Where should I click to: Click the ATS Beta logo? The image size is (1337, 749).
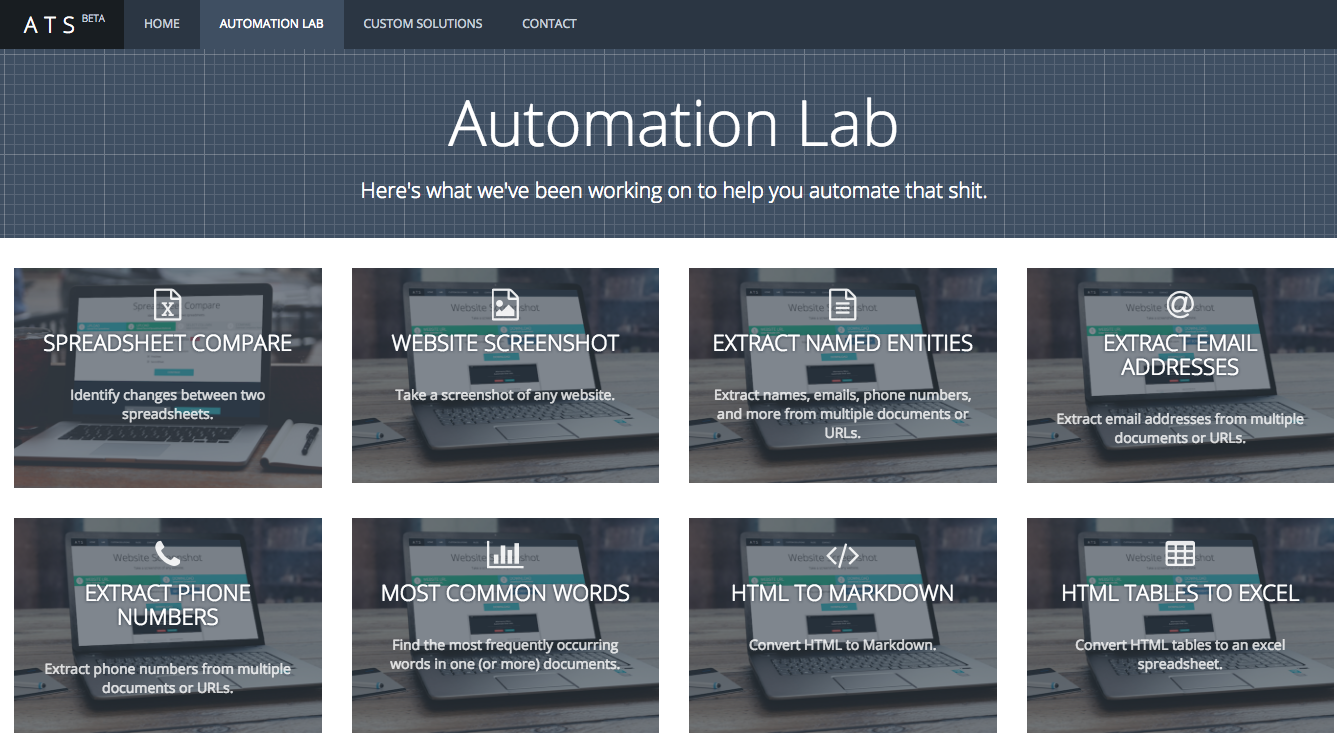click(63, 24)
